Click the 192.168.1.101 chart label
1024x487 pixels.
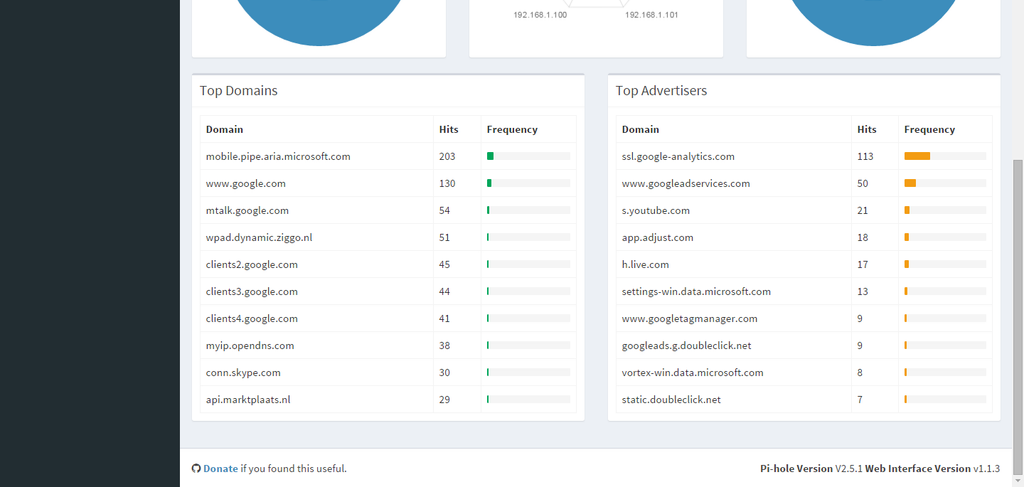(x=651, y=14)
